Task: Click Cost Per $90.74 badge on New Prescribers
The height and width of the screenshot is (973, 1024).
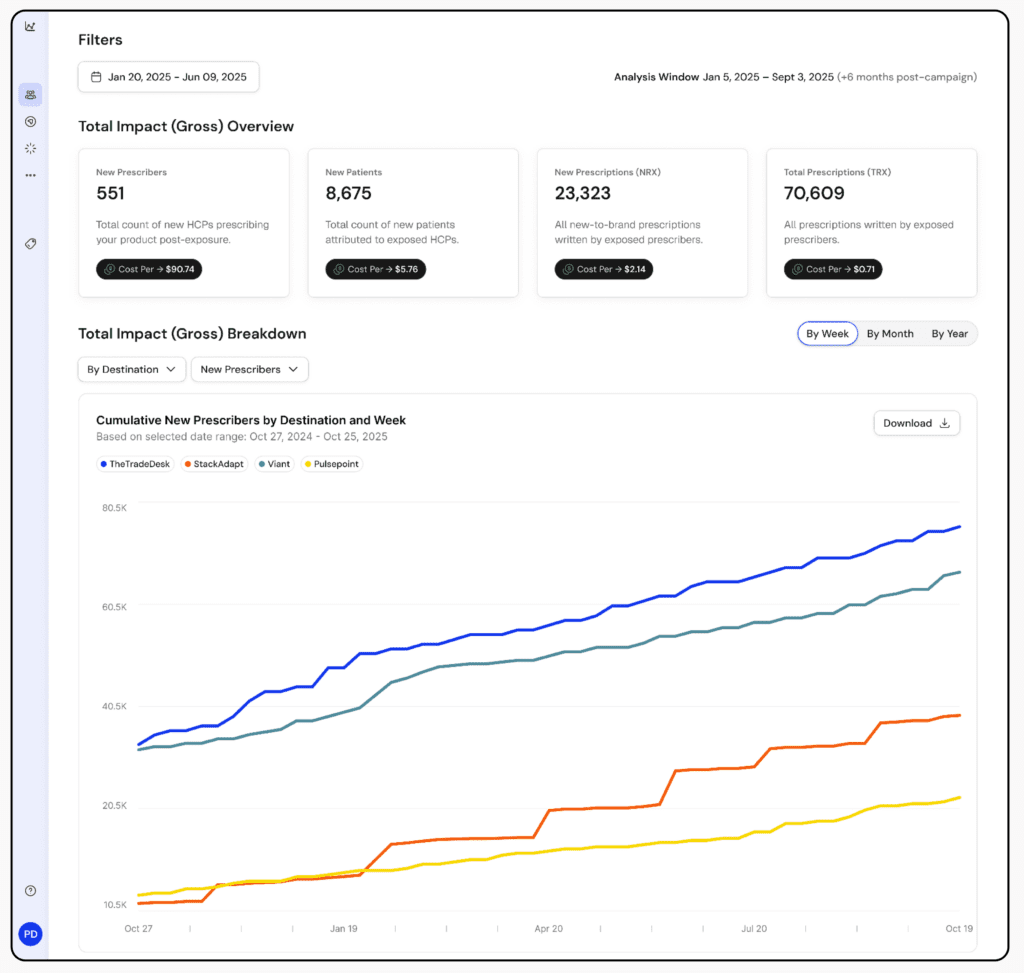Action: click(x=149, y=270)
